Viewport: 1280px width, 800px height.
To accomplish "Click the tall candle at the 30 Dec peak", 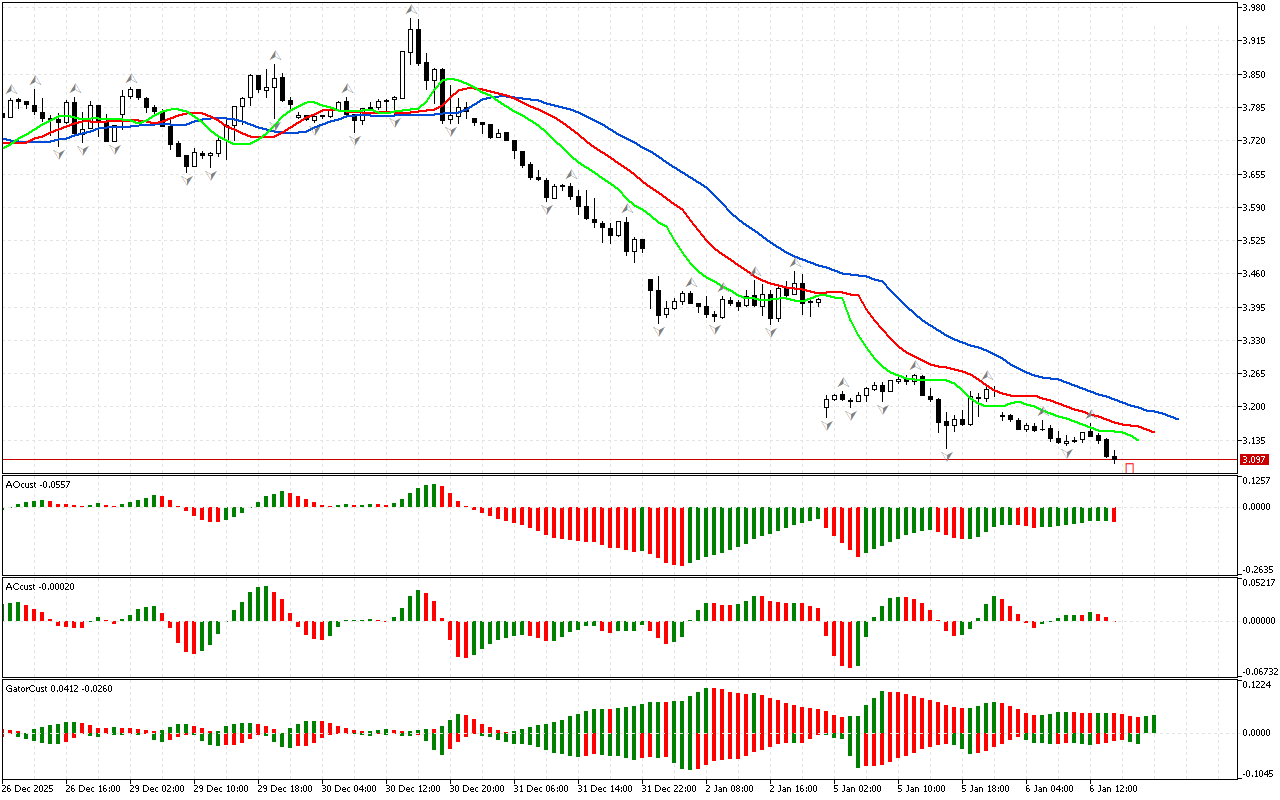I will point(411,47).
